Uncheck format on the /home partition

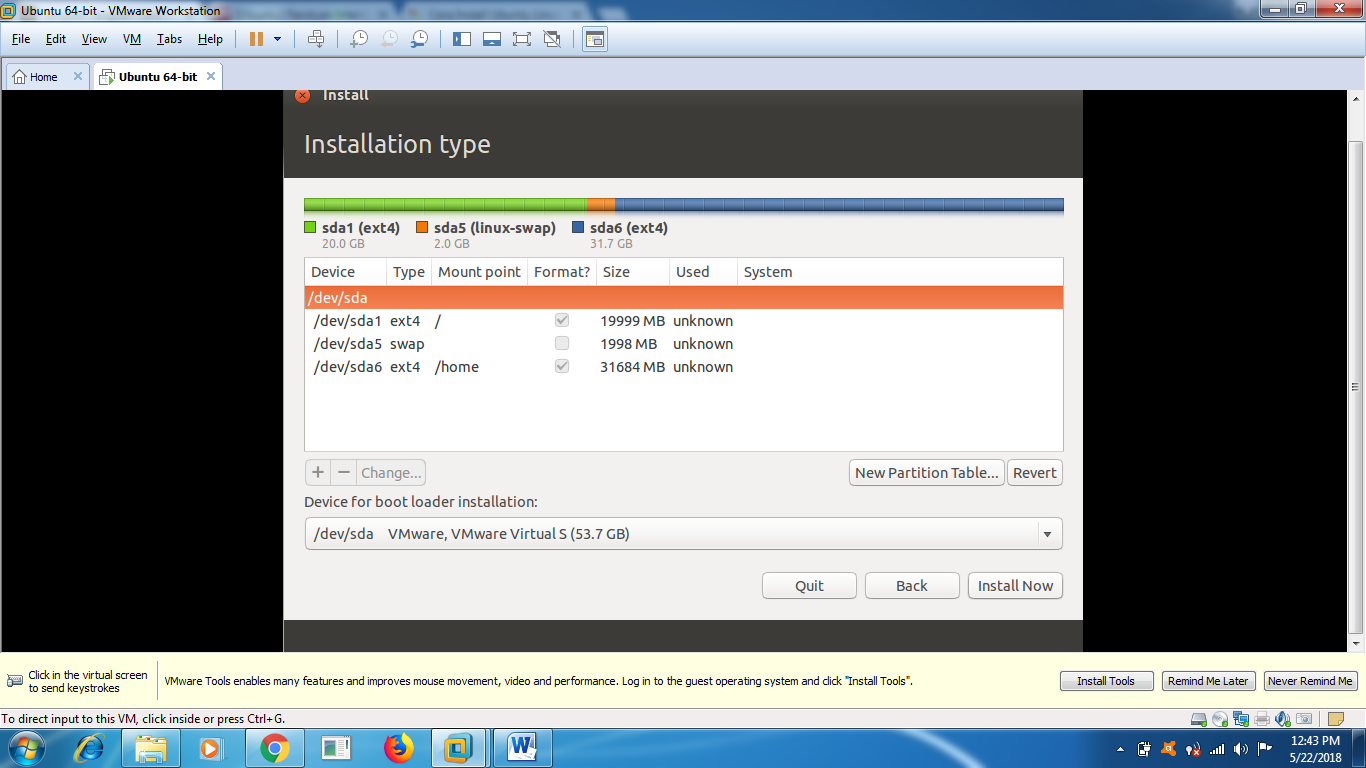[x=561, y=366]
